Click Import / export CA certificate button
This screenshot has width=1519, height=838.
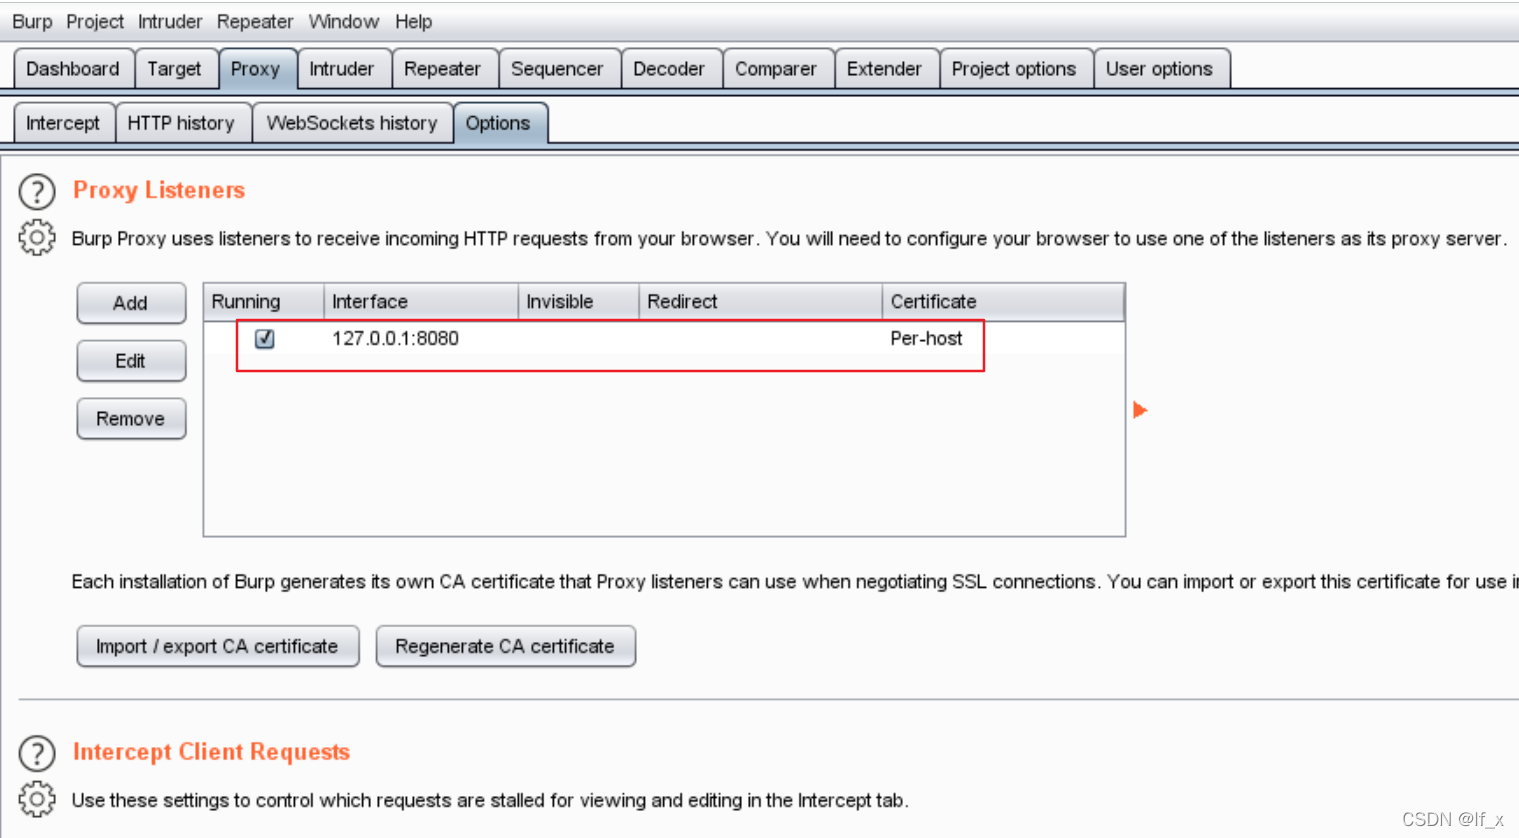pos(218,646)
